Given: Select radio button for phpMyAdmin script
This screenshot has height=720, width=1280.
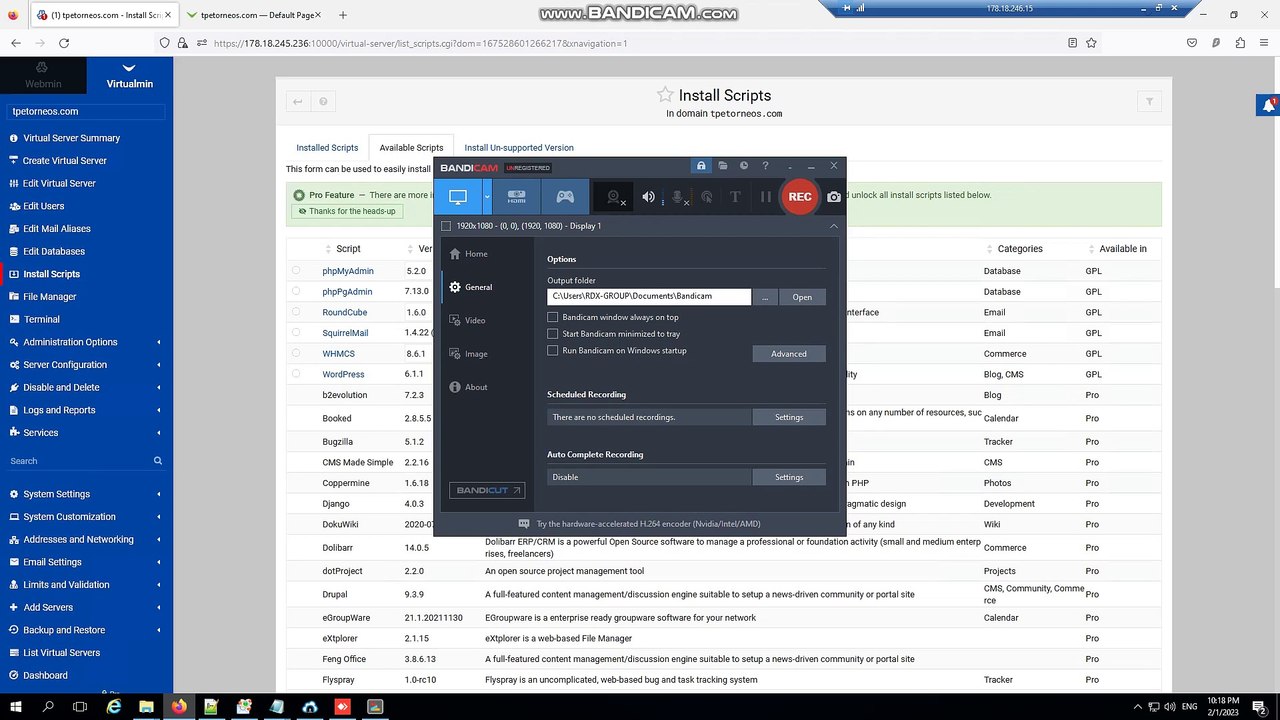Looking at the screenshot, I should pyautogui.click(x=296, y=271).
